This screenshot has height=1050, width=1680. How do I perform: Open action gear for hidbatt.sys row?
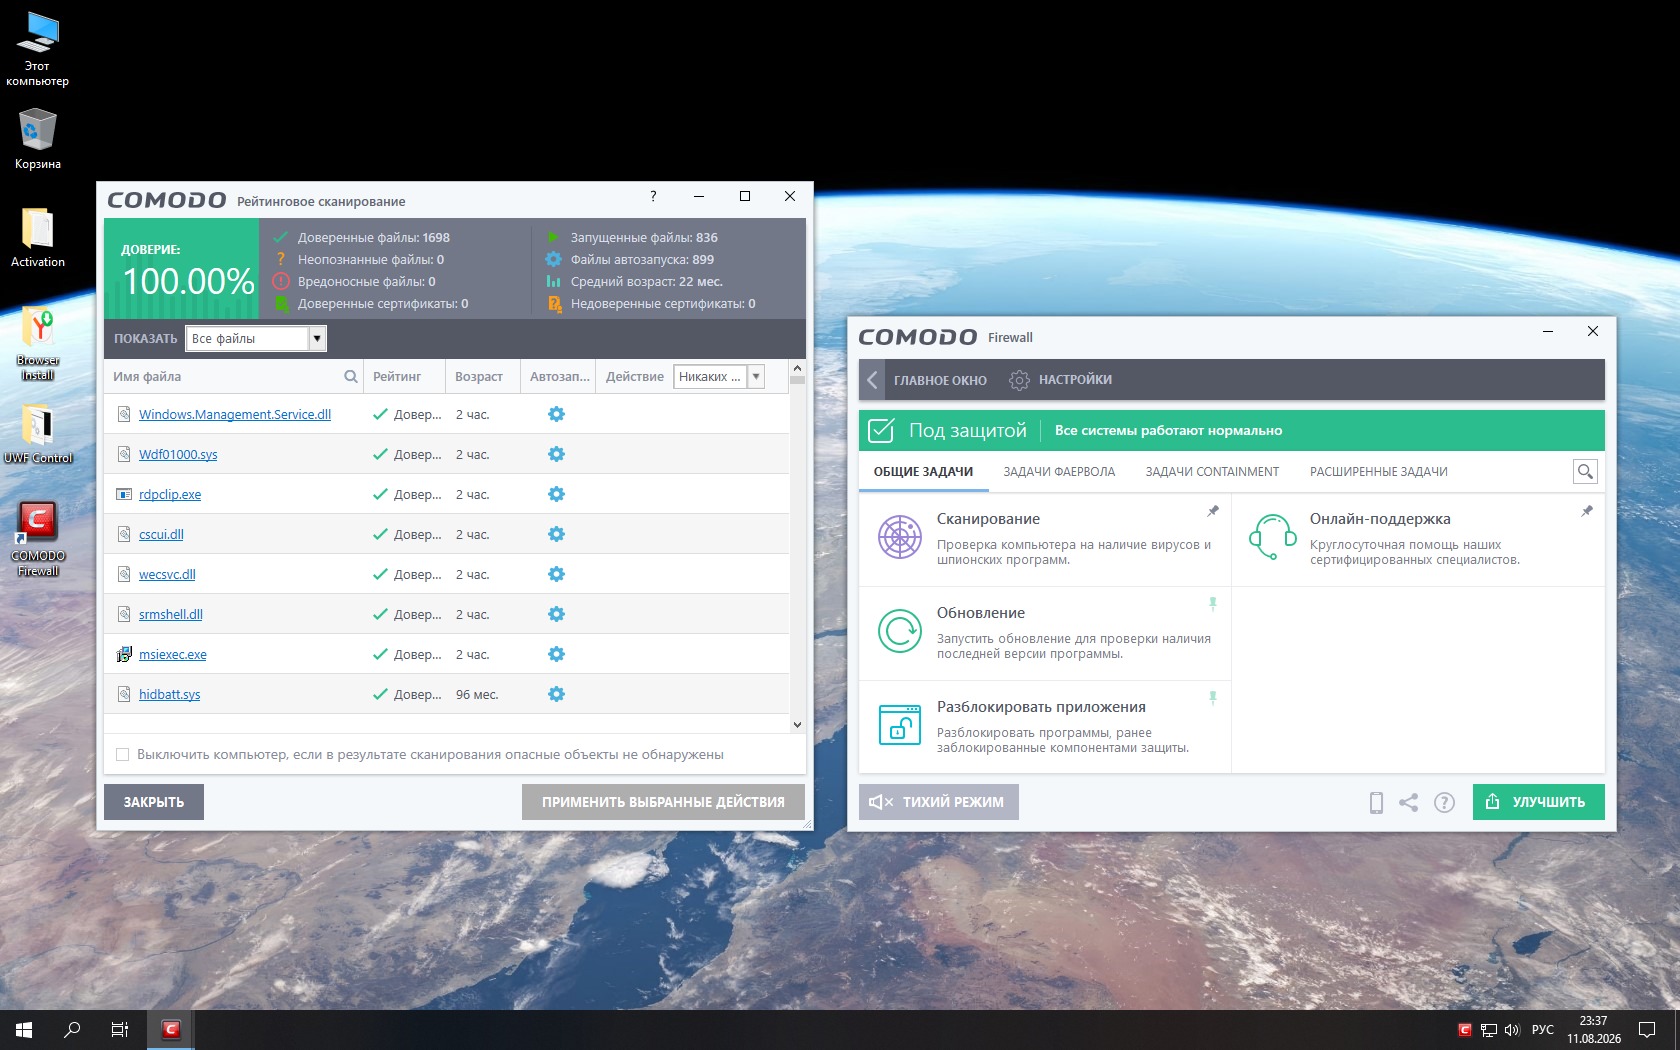point(557,694)
